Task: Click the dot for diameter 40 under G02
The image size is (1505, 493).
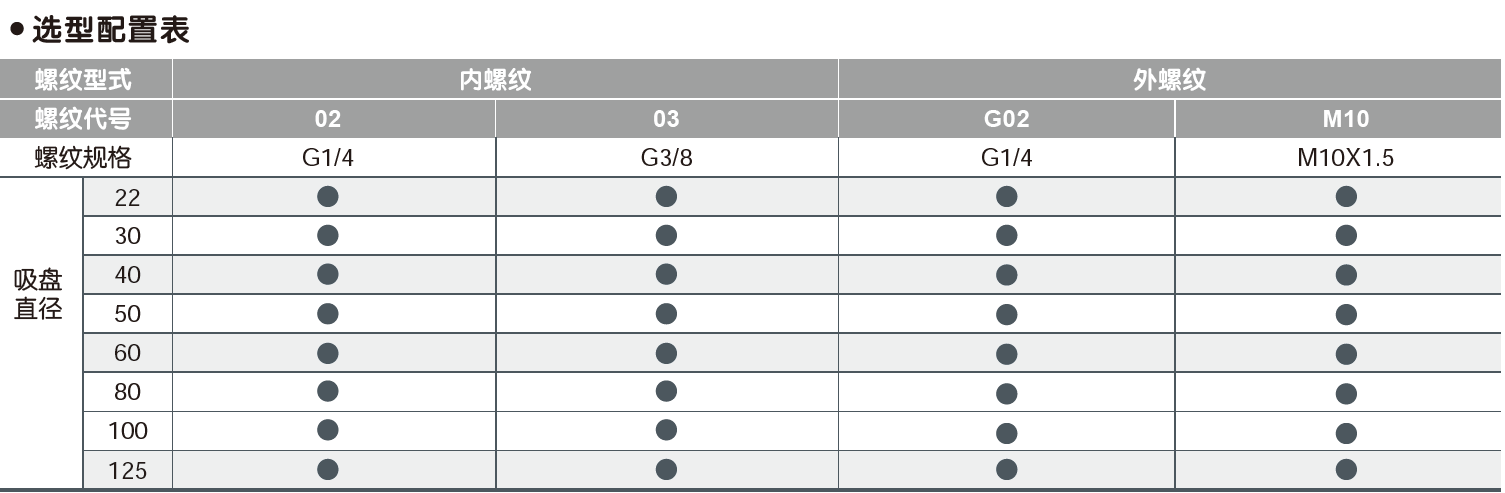Action: pos(1007,275)
